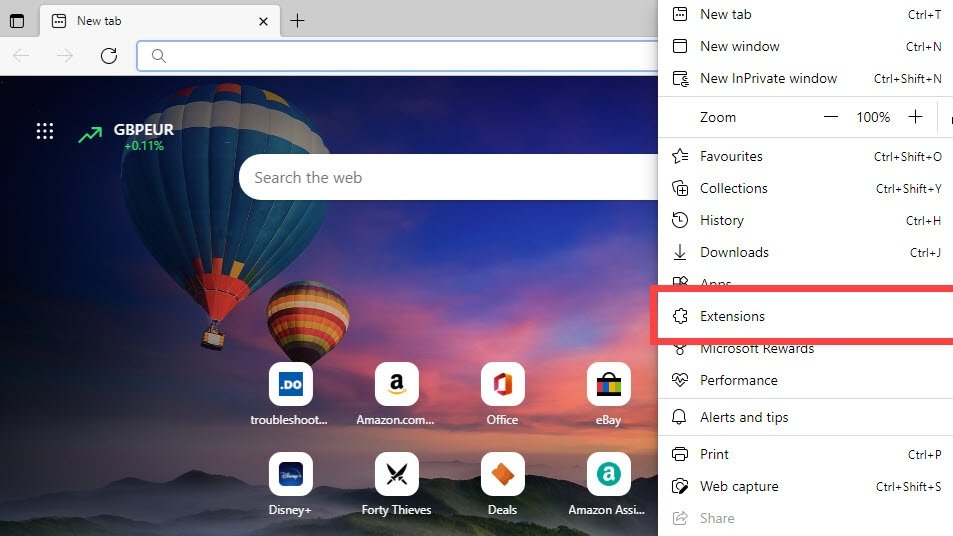Open the Amazon Assistant quick link tile
This screenshot has height=536, width=953.
pyautogui.click(x=607, y=484)
